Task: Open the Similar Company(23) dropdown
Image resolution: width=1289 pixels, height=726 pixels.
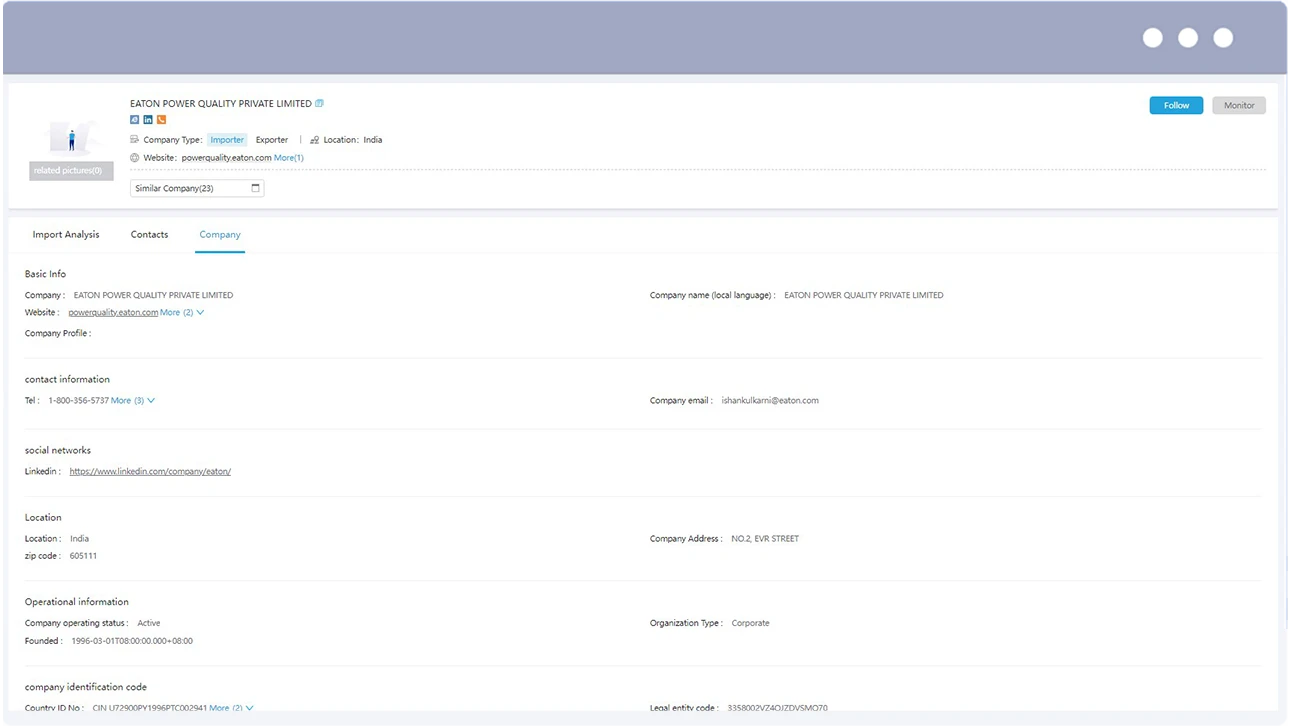Action: point(197,188)
